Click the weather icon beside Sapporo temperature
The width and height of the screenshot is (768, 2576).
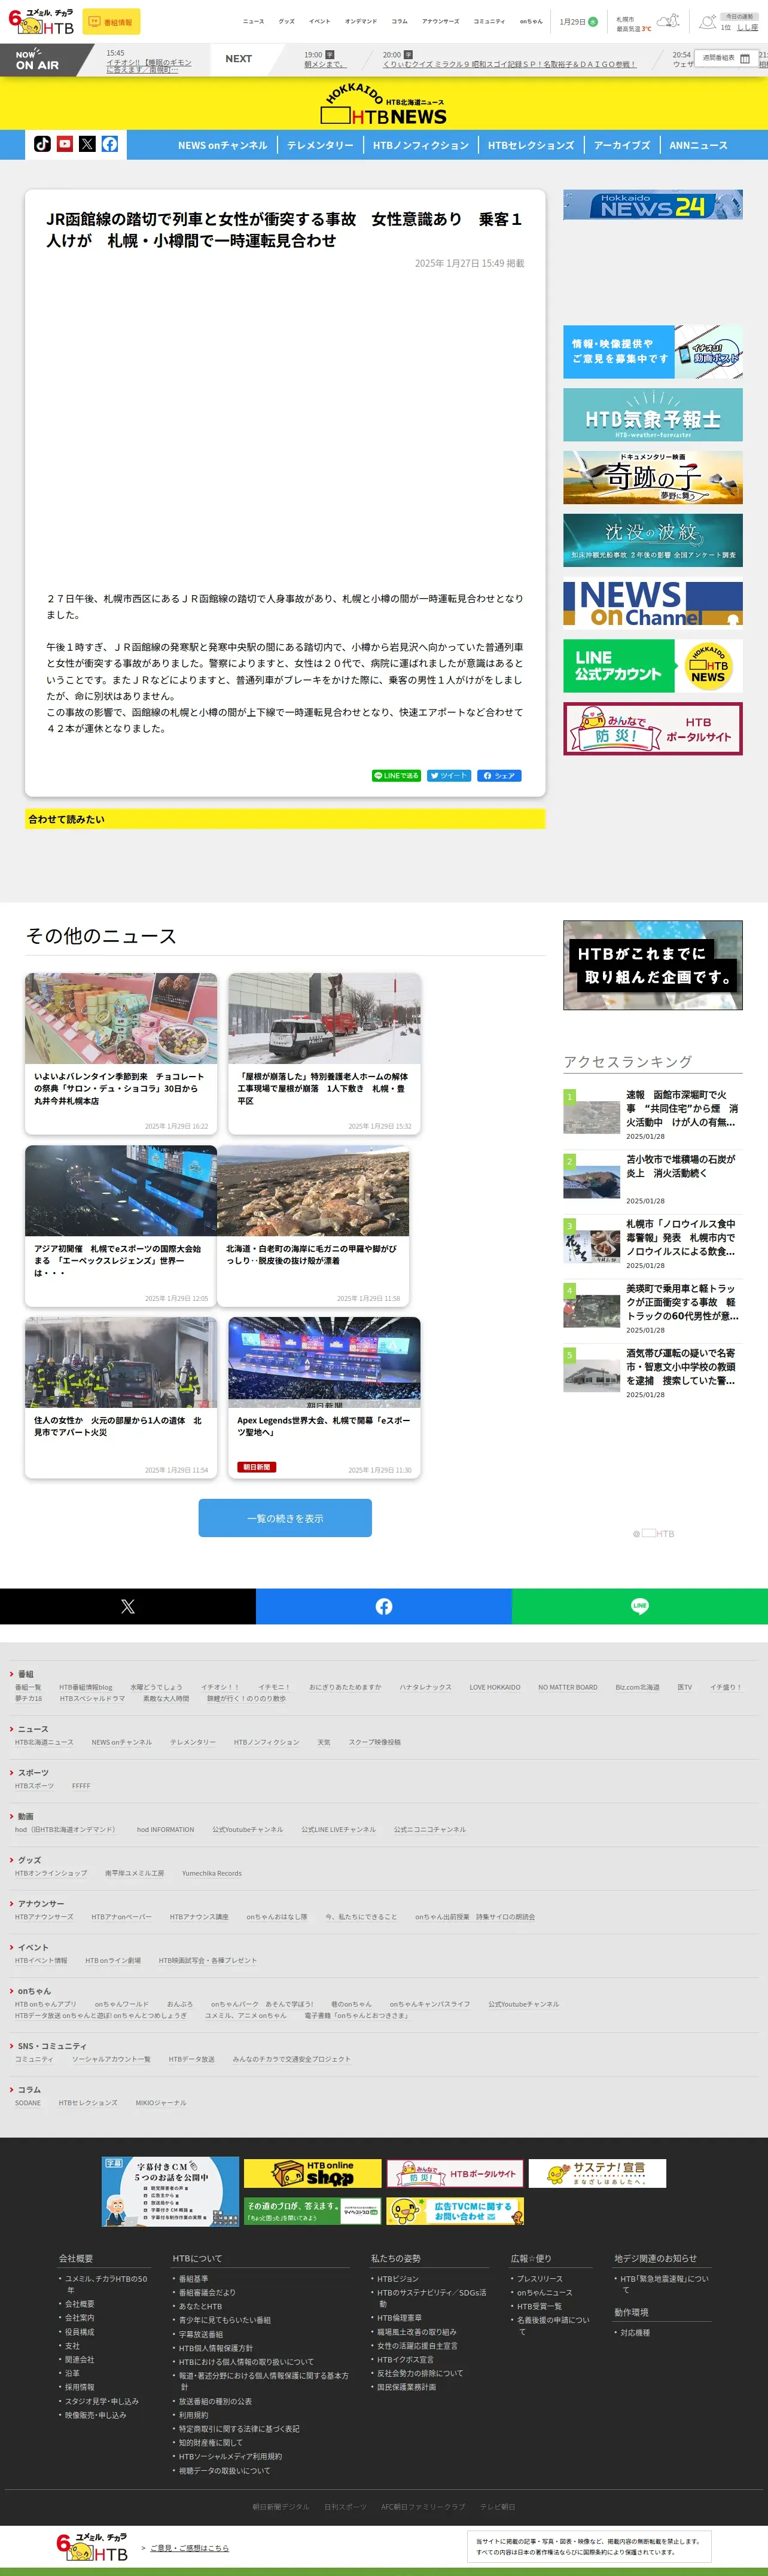point(668,21)
